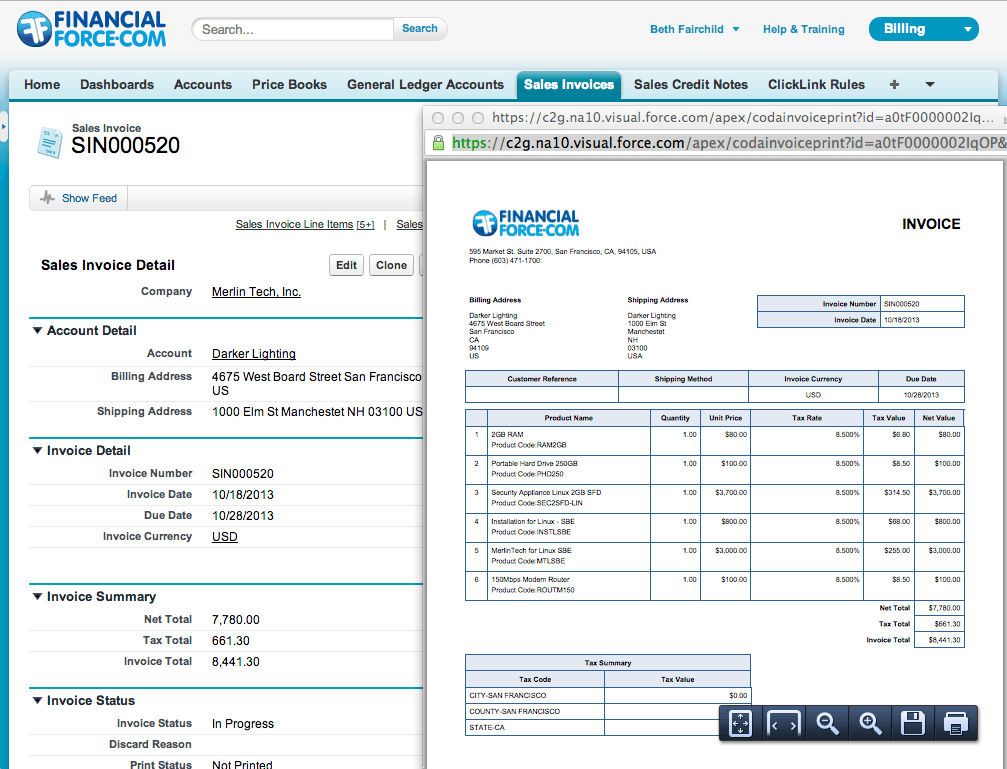1007x769 pixels.
Task: Open the Home tab
Action: pos(42,85)
